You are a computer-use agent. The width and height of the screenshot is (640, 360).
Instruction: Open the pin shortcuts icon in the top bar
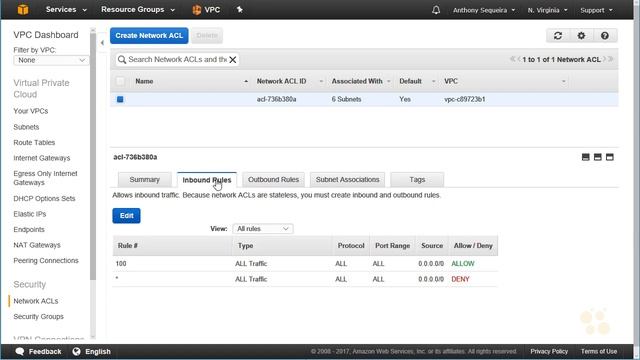point(240,9)
